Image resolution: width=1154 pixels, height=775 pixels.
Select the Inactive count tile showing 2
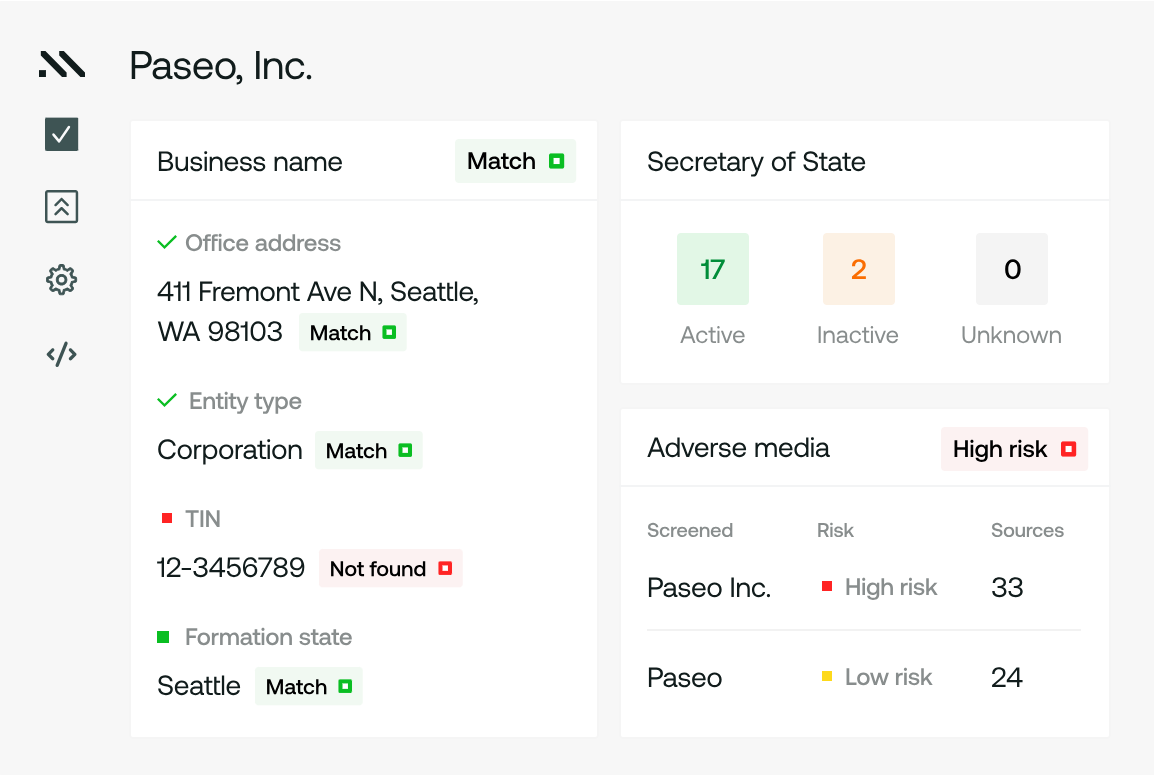(858, 269)
